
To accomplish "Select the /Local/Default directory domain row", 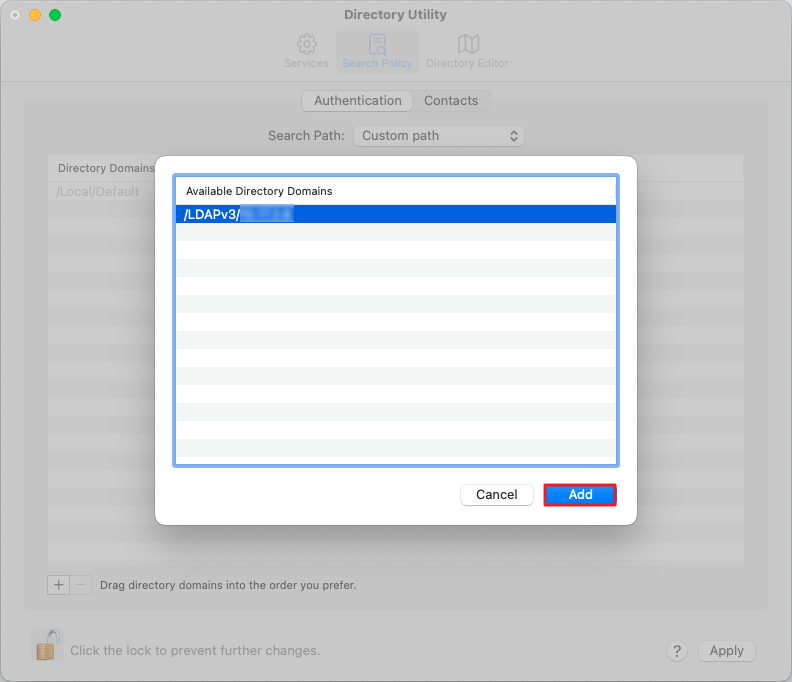I will pyautogui.click(x=98, y=192).
